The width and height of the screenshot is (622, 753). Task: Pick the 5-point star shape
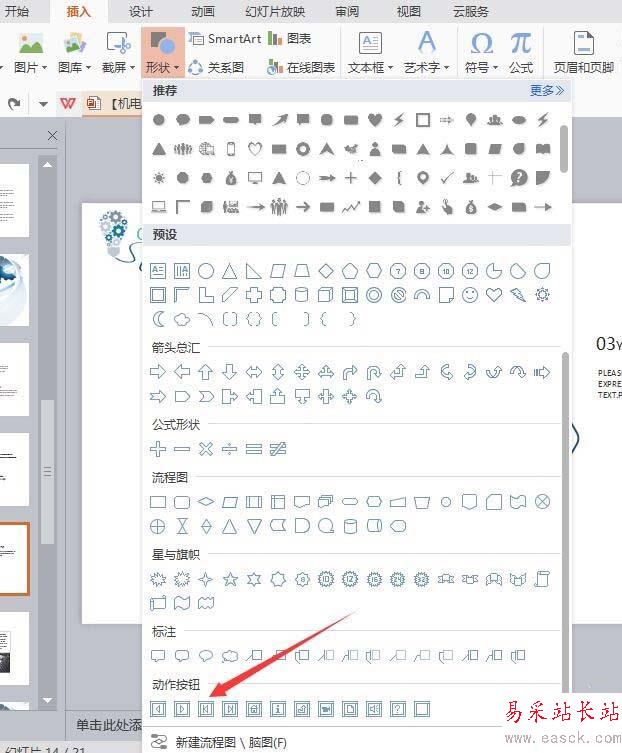click(230, 579)
